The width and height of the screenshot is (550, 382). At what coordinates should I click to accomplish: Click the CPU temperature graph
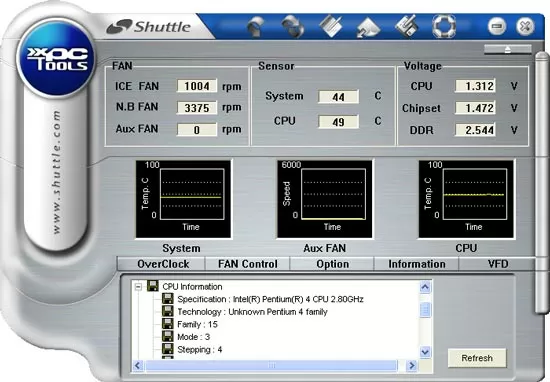[x=466, y=199]
